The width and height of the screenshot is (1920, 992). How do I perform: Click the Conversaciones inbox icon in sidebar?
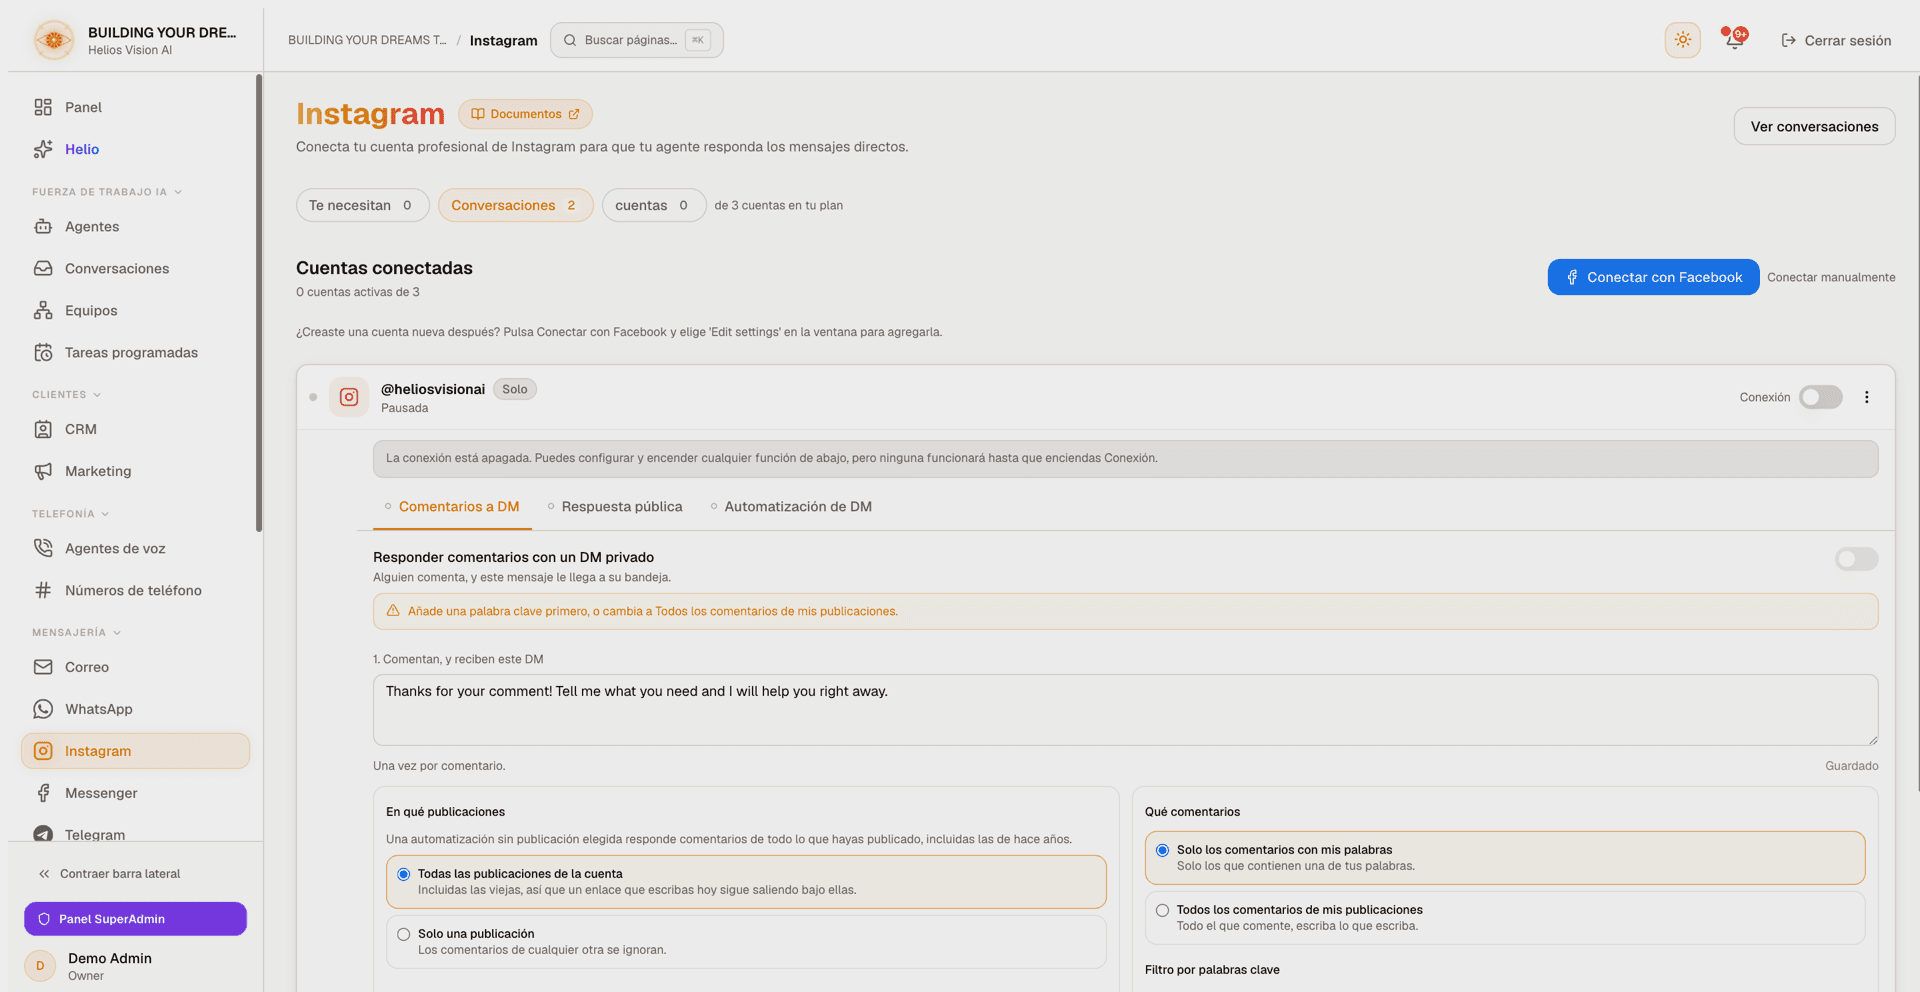[x=43, y=268]
